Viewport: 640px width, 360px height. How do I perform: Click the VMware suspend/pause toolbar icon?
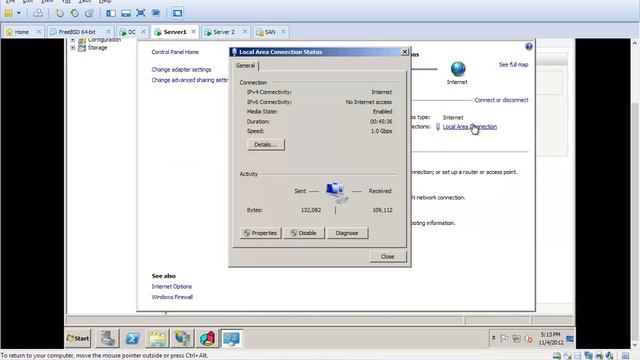[x=9, y=13]
